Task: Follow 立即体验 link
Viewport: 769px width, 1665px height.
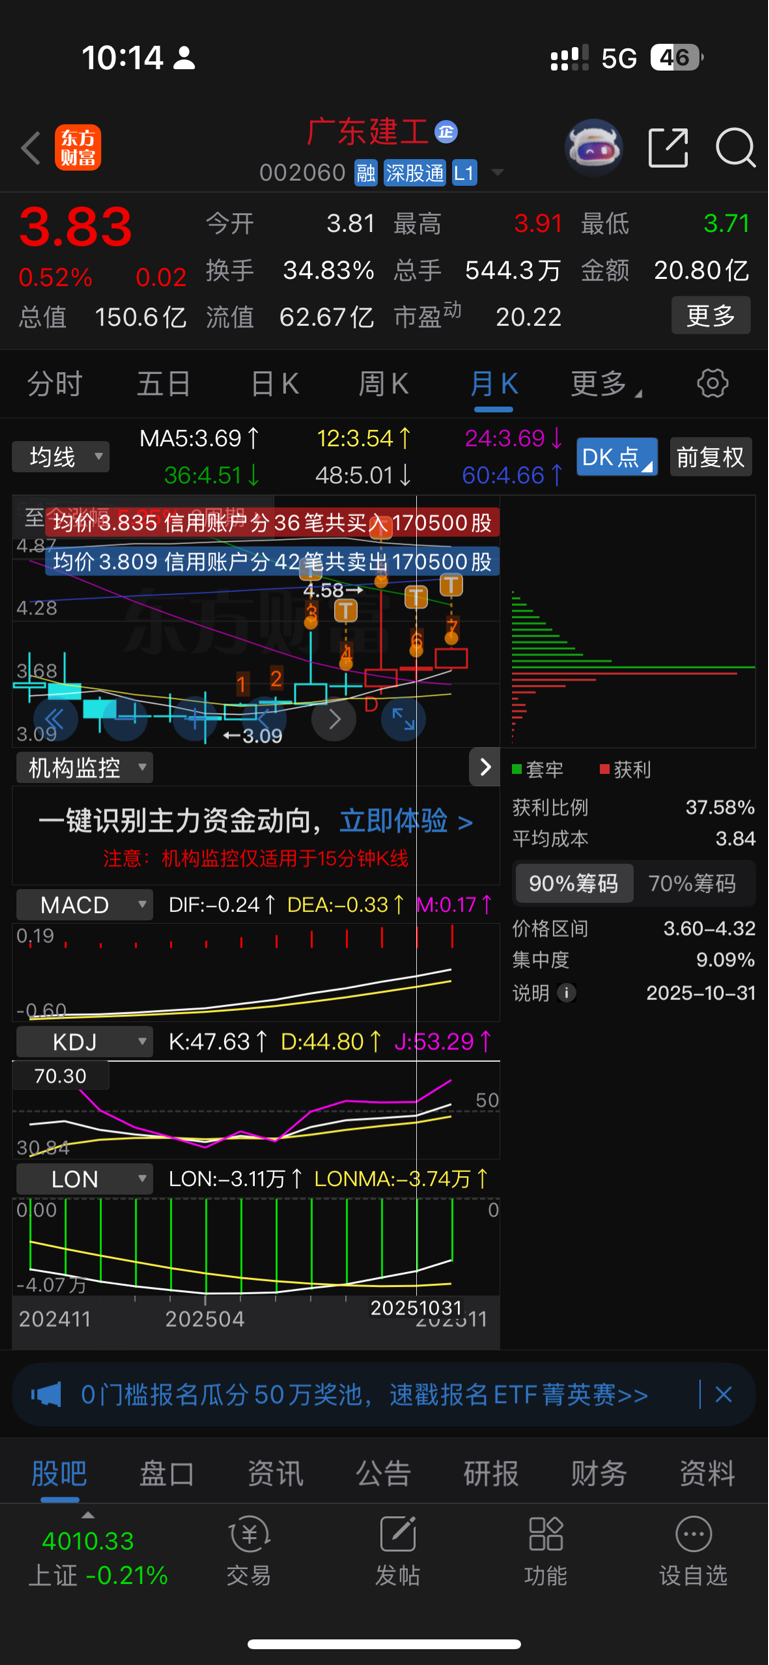Action: pyautogui.click(x=406, y=821)
